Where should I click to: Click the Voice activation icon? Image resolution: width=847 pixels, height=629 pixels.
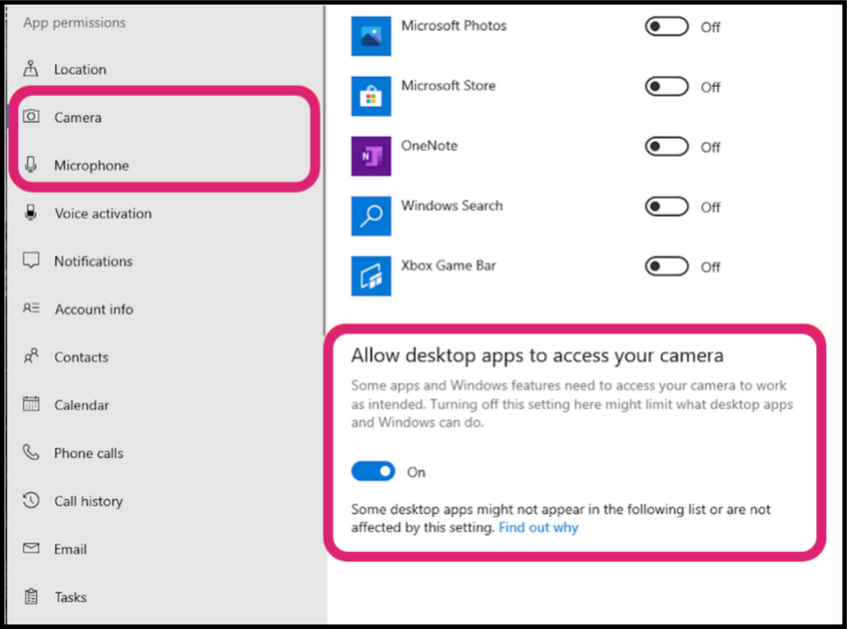click(31, 212)
